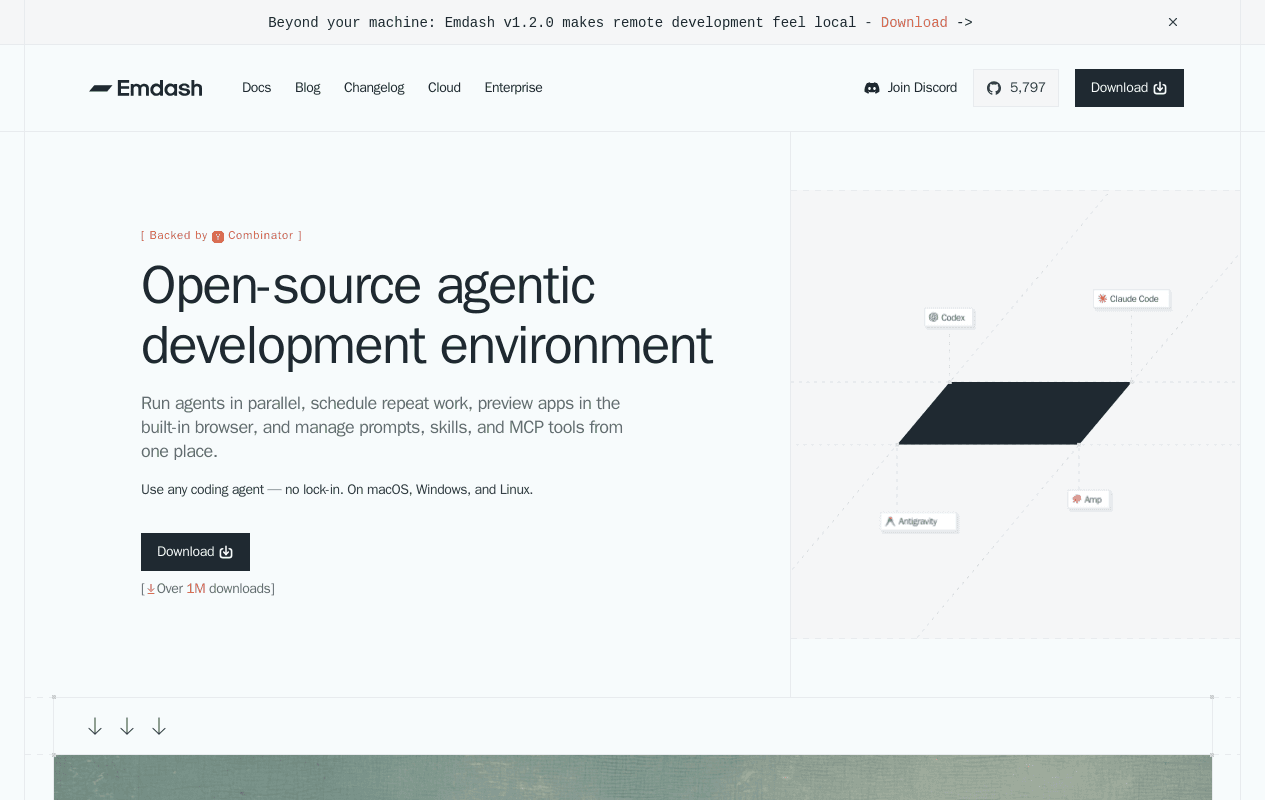Select the Claude Code label in the diagram

click(1131, 298)
